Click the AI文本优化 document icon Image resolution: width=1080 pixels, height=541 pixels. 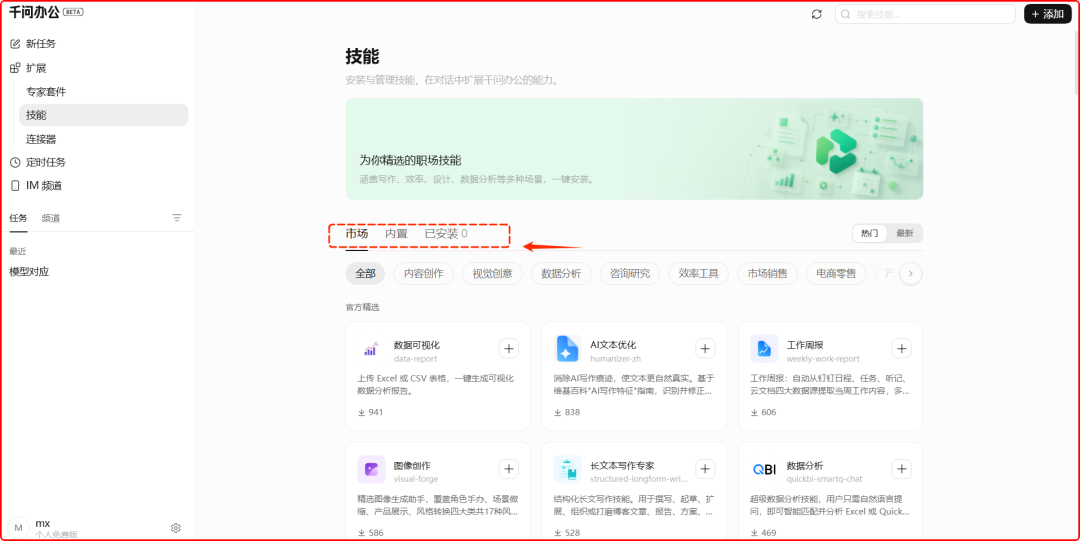(x=568, y=349)
